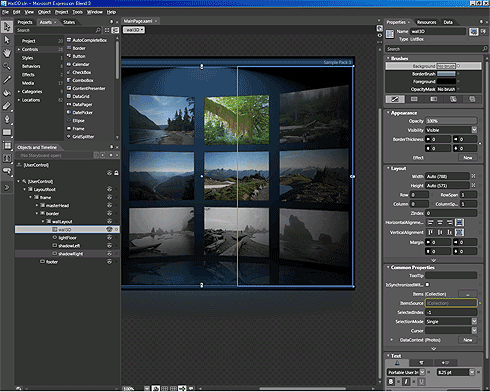
Task: Click the wall3D breadcrumb button
Action: (x=134, y=30)
